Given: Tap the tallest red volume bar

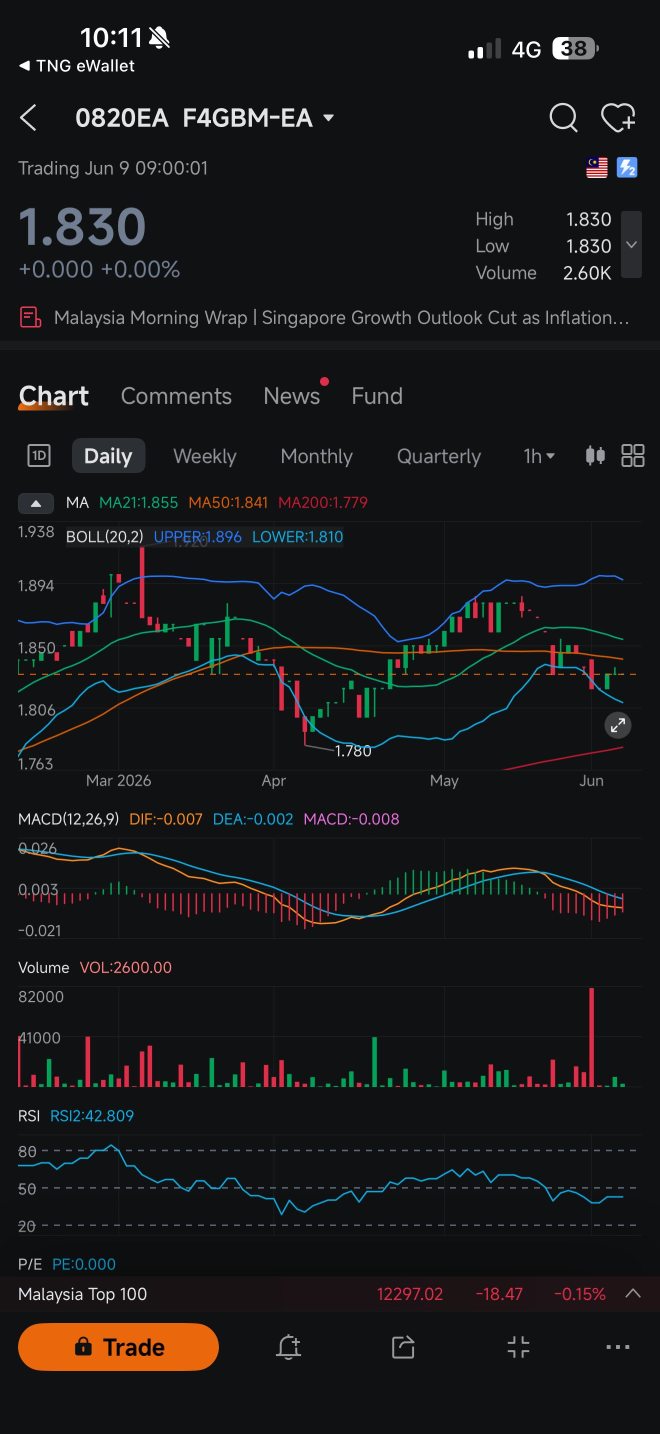Looking at the screenshot, I should pyautogui.click(x=592, y=1037).
